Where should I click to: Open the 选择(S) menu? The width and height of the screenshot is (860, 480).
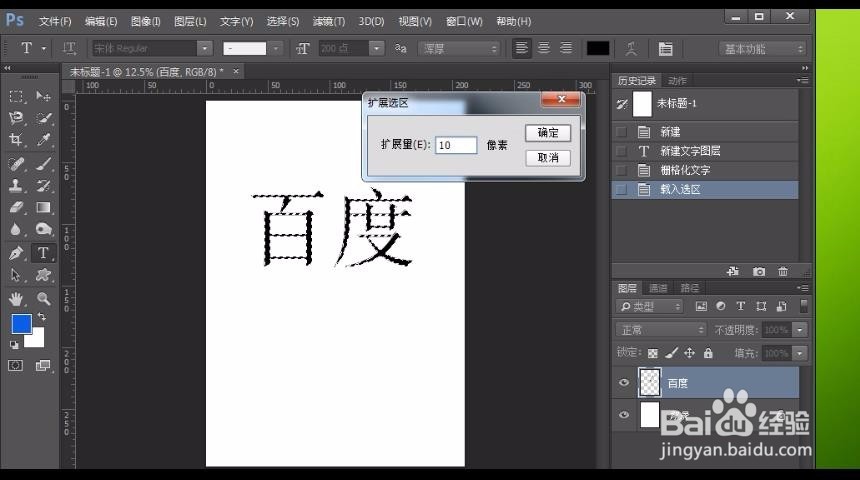282,21
